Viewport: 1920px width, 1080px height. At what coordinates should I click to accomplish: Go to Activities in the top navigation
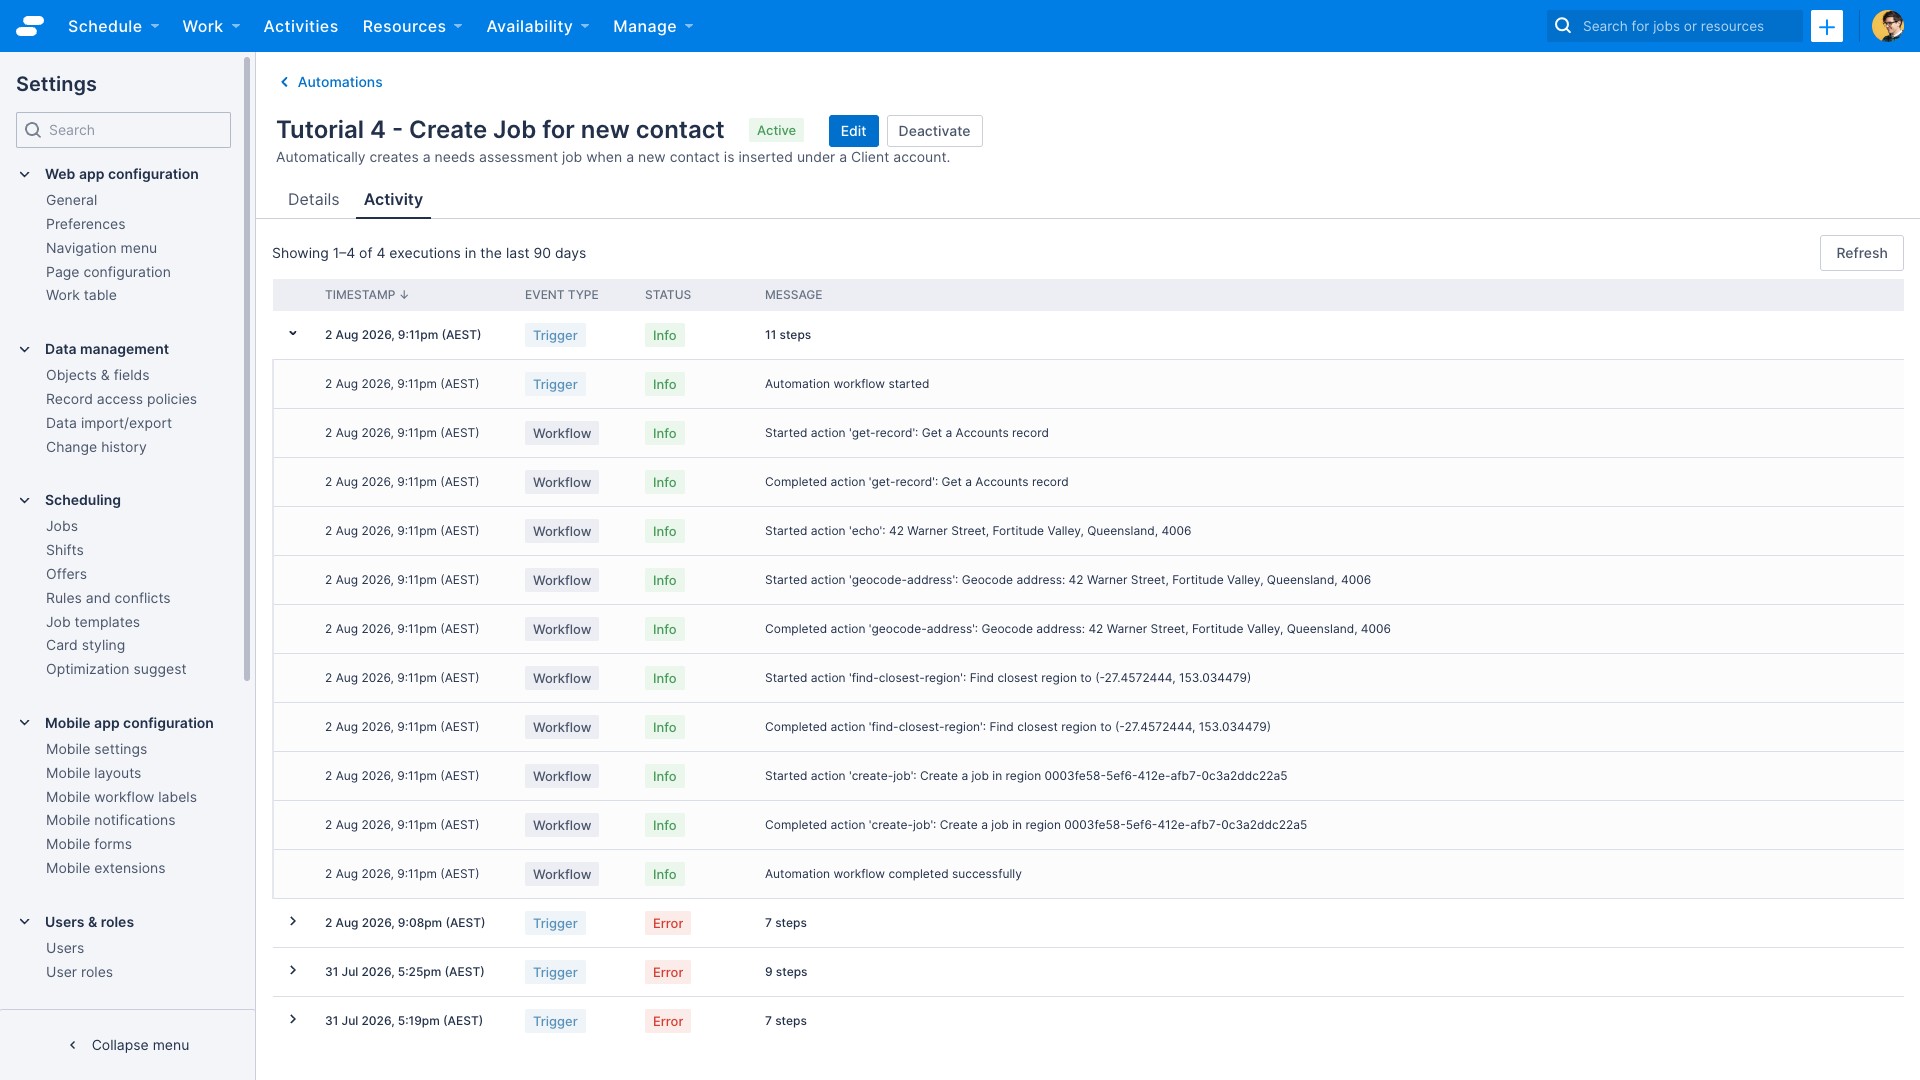point(301,26)
